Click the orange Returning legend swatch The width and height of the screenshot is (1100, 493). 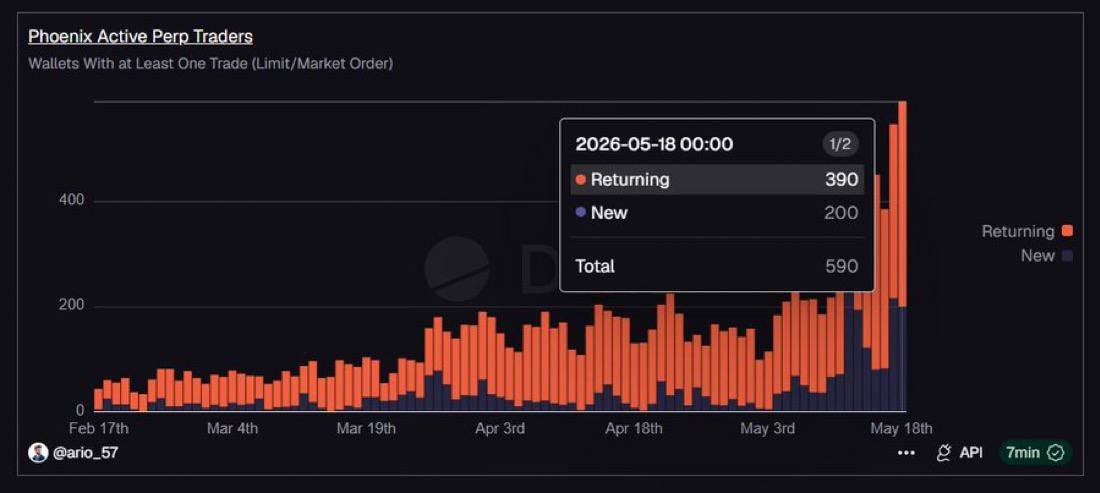1068,231
